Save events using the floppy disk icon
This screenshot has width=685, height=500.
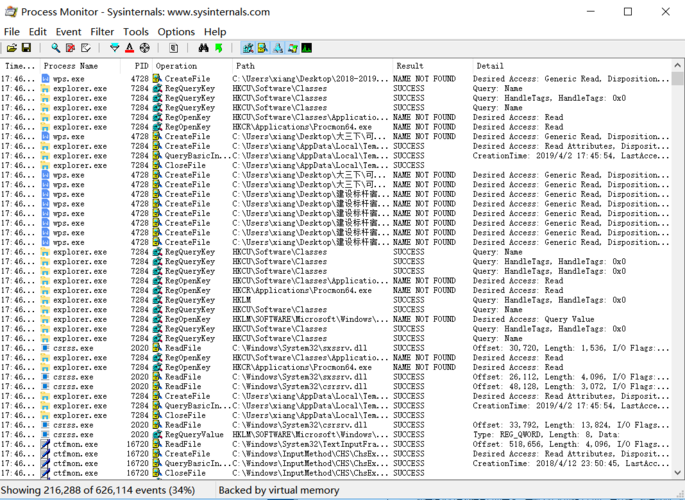tap(27, 48)
